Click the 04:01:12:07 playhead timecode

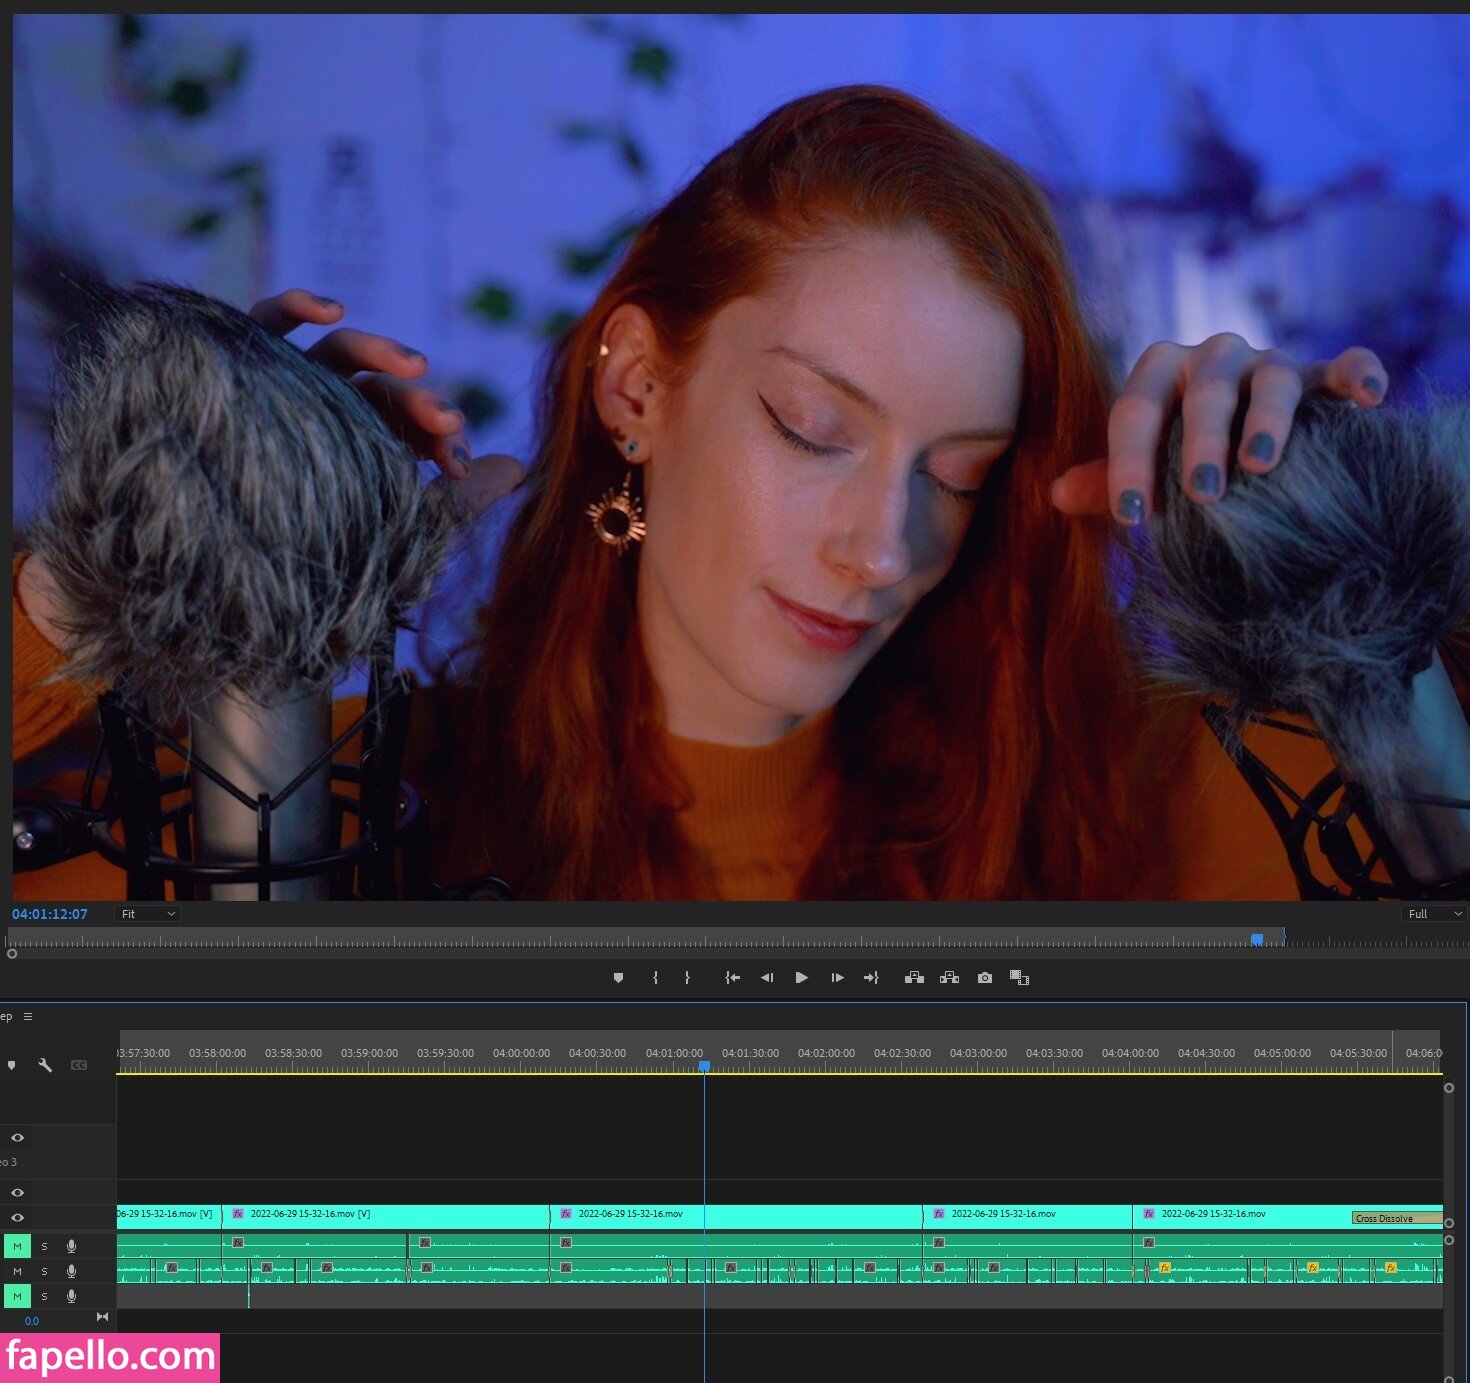tap(50, 914)
